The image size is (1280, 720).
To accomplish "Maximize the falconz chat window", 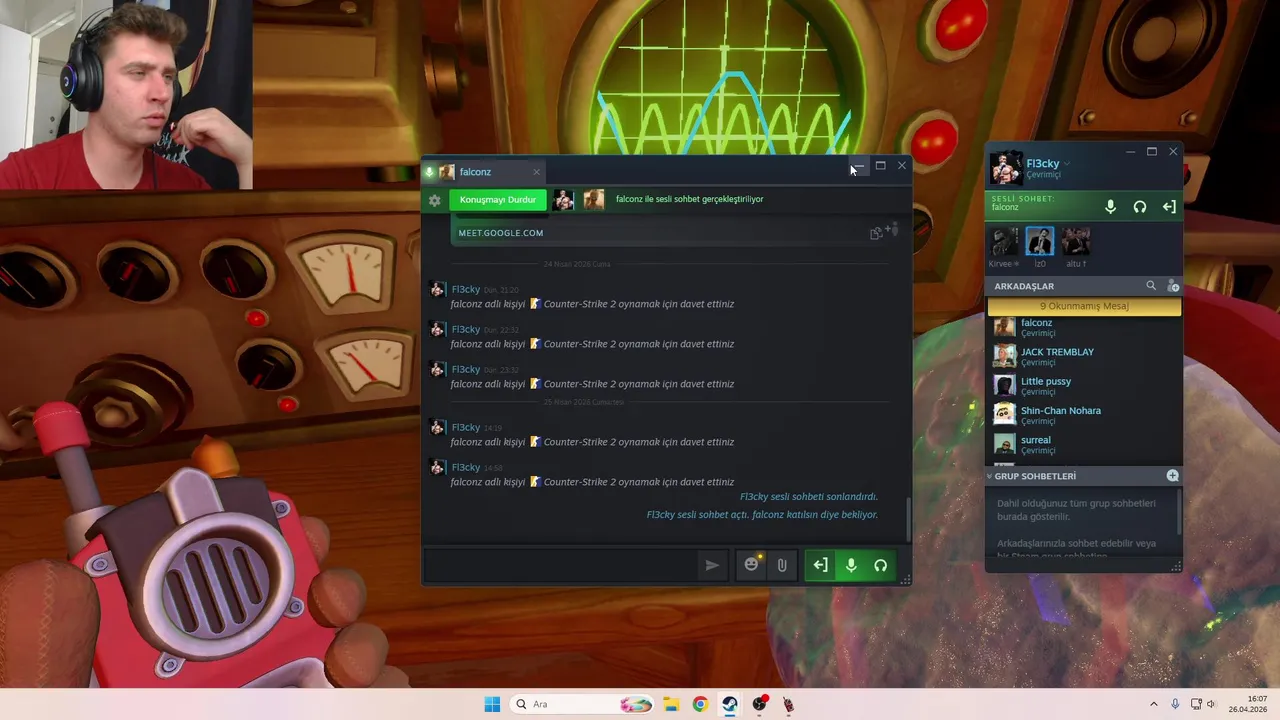I will point(880,166).
